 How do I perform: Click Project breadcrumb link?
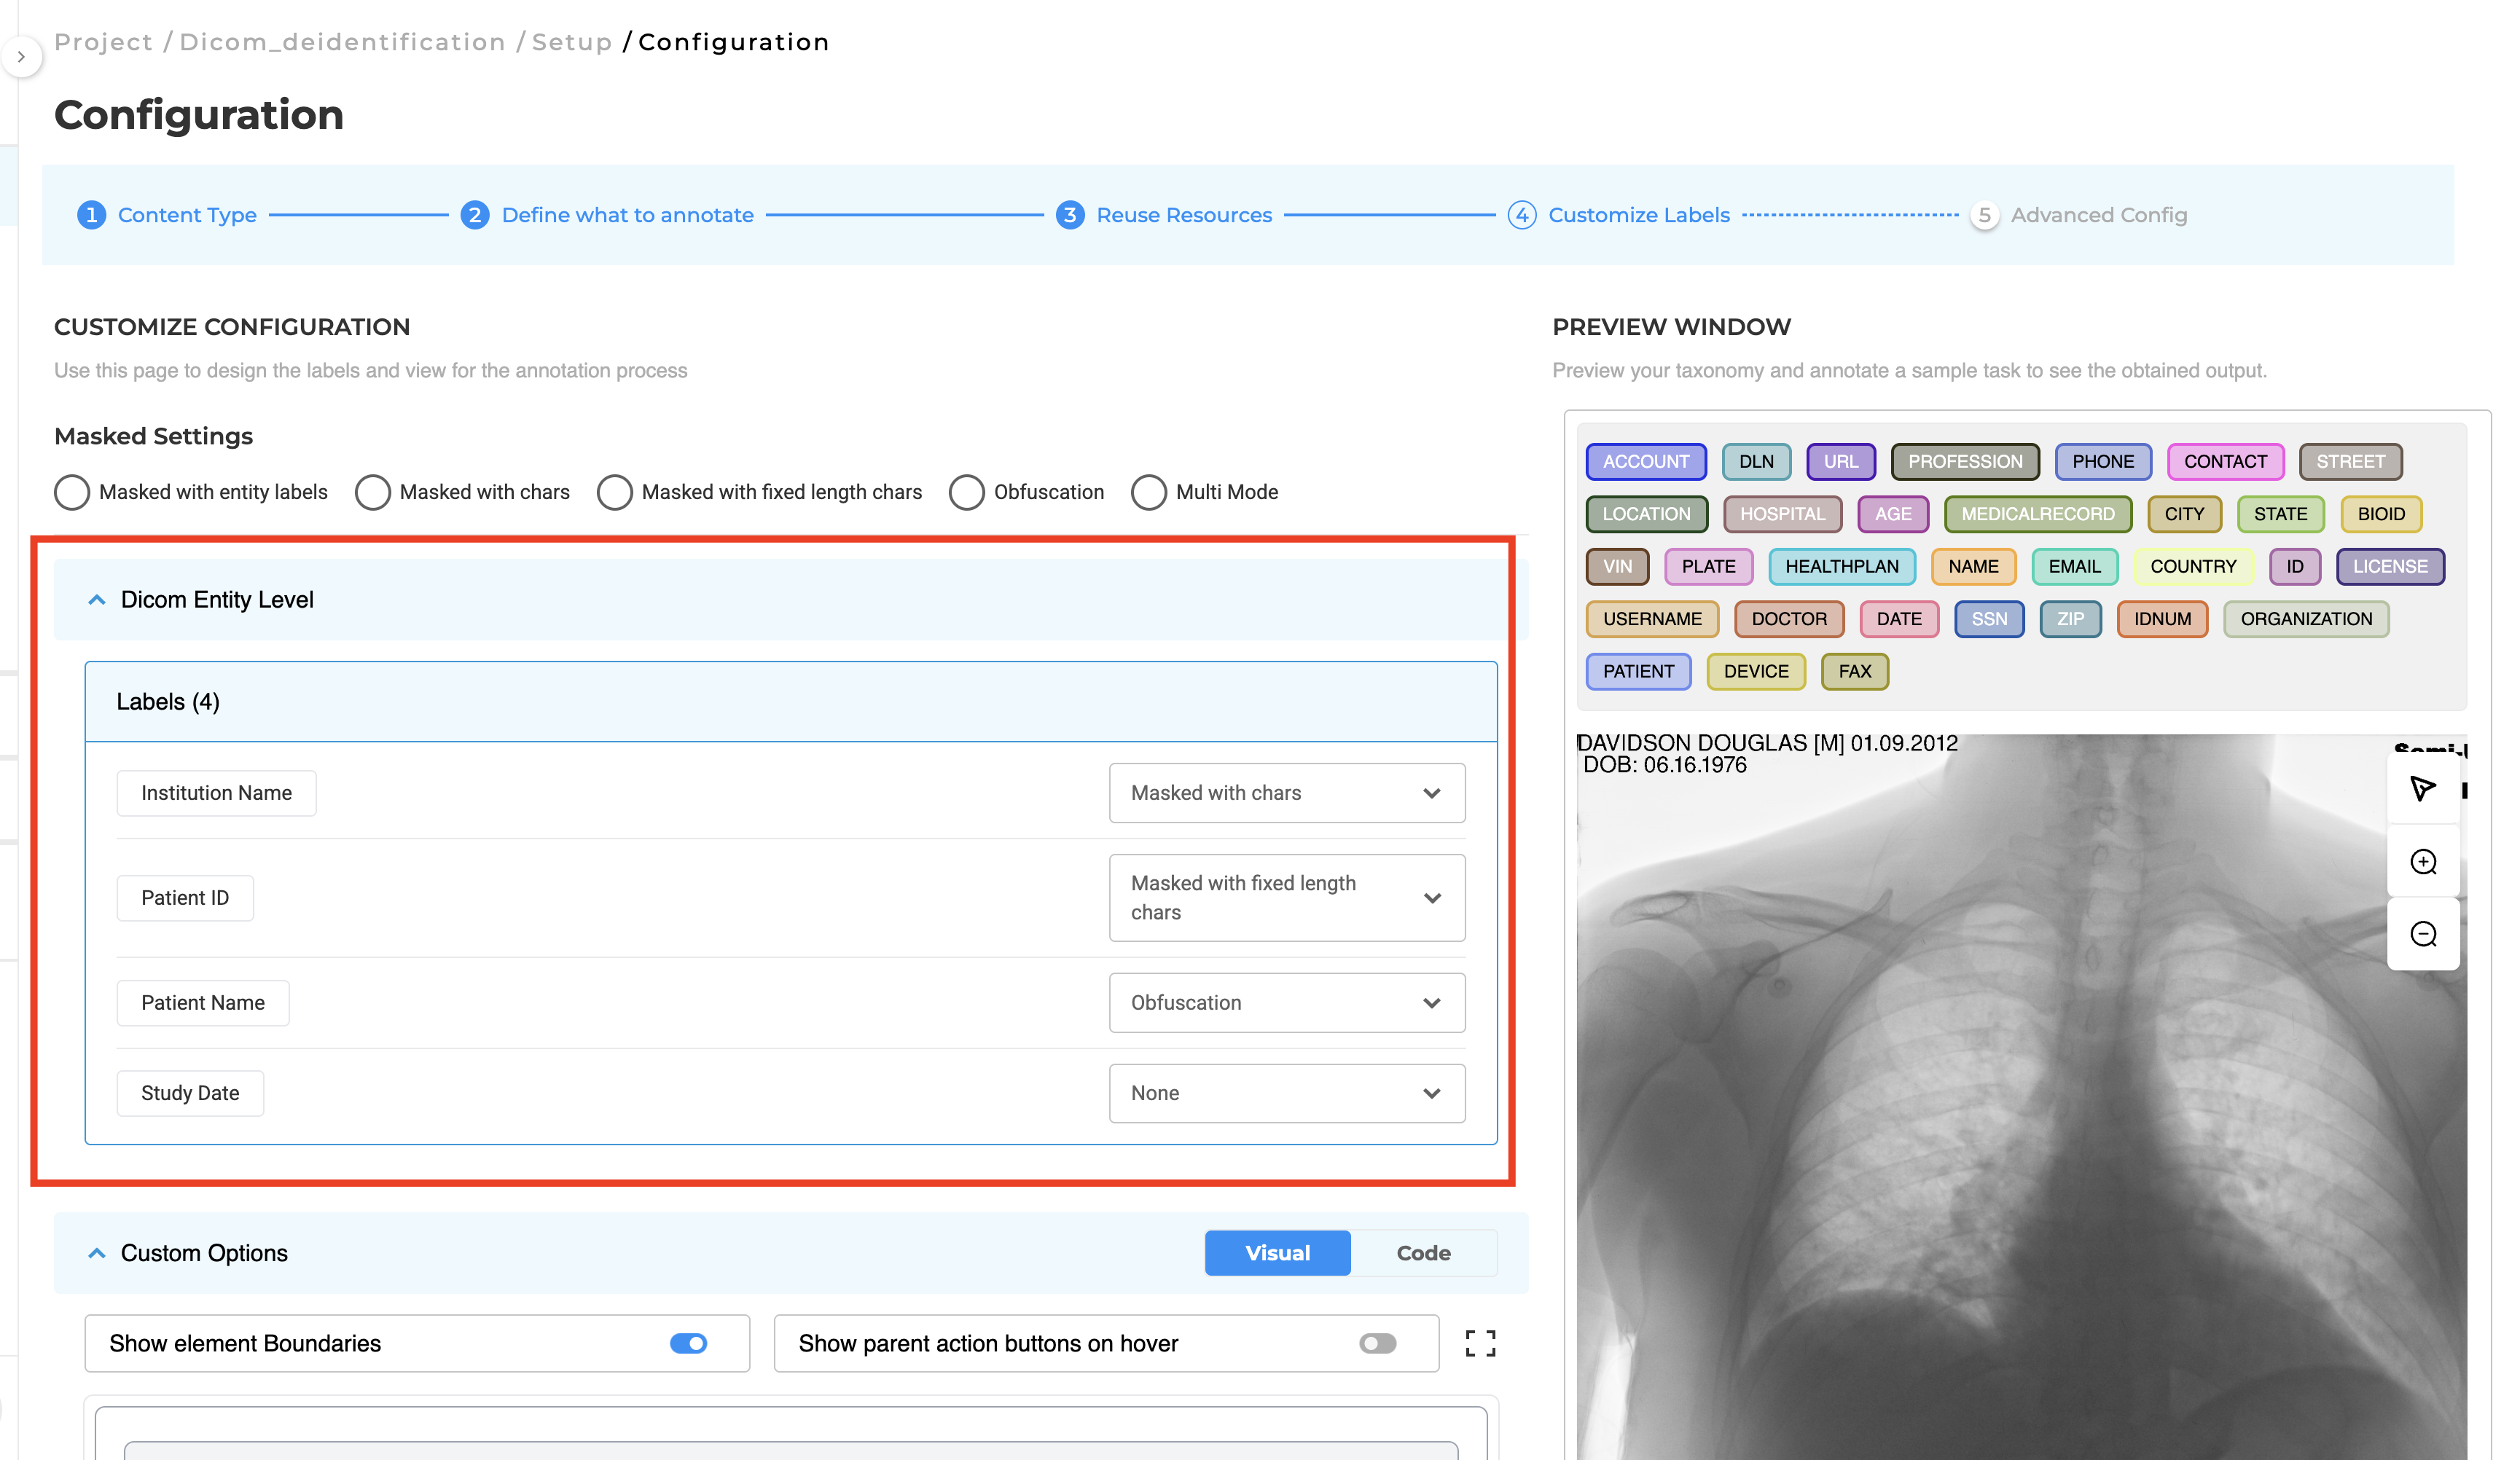tap(103, 42)
